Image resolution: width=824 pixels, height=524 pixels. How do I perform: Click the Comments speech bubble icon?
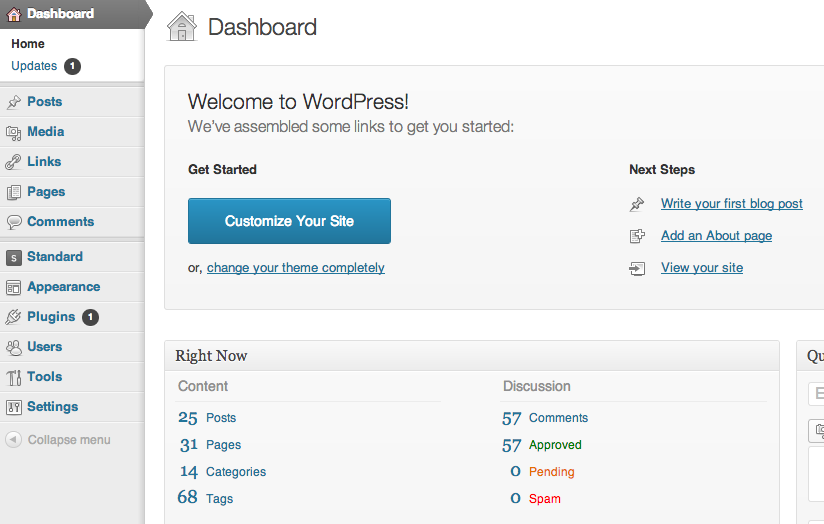click(x=14, y=222)
